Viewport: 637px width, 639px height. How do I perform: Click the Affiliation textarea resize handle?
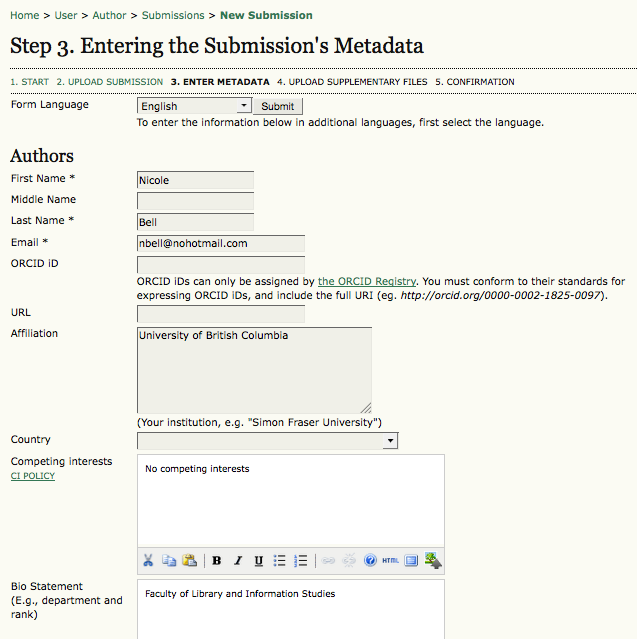(366, 408)
